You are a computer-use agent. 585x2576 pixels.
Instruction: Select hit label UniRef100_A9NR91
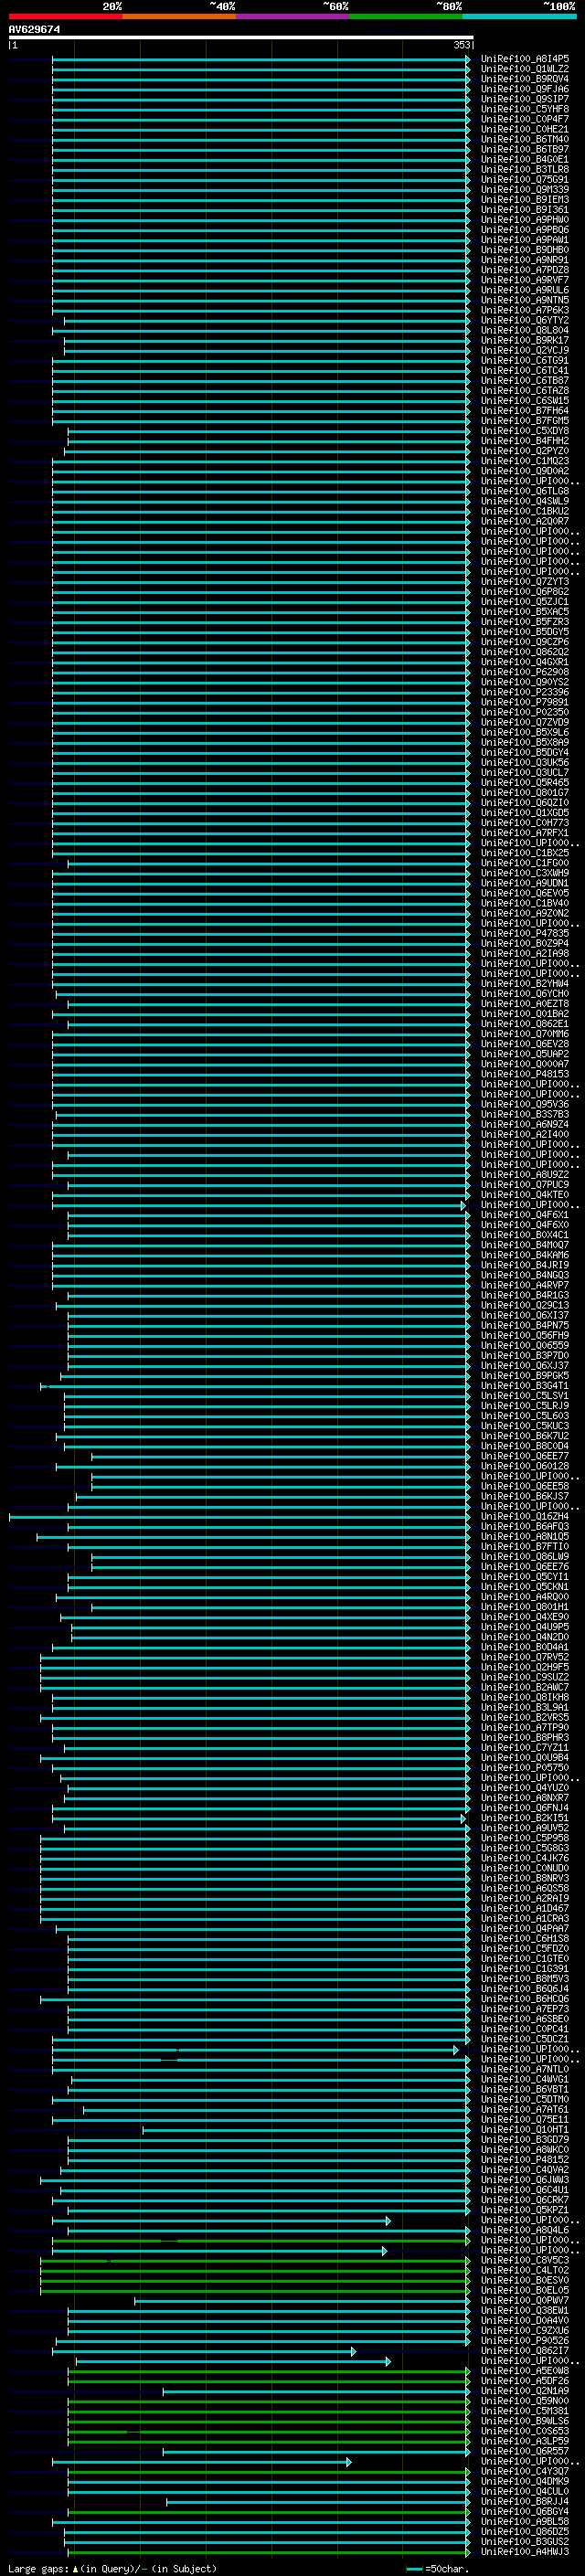pyautogui.click(x=525, y=260)
